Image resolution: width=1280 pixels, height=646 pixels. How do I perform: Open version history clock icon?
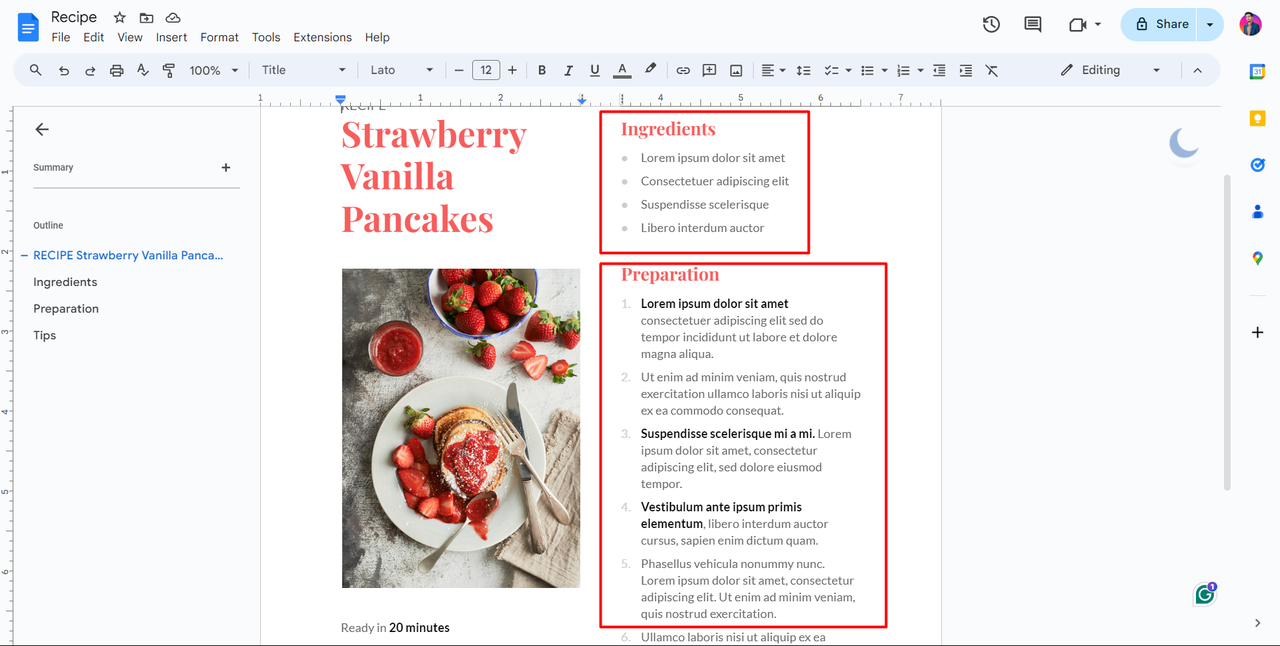point(991,24)
